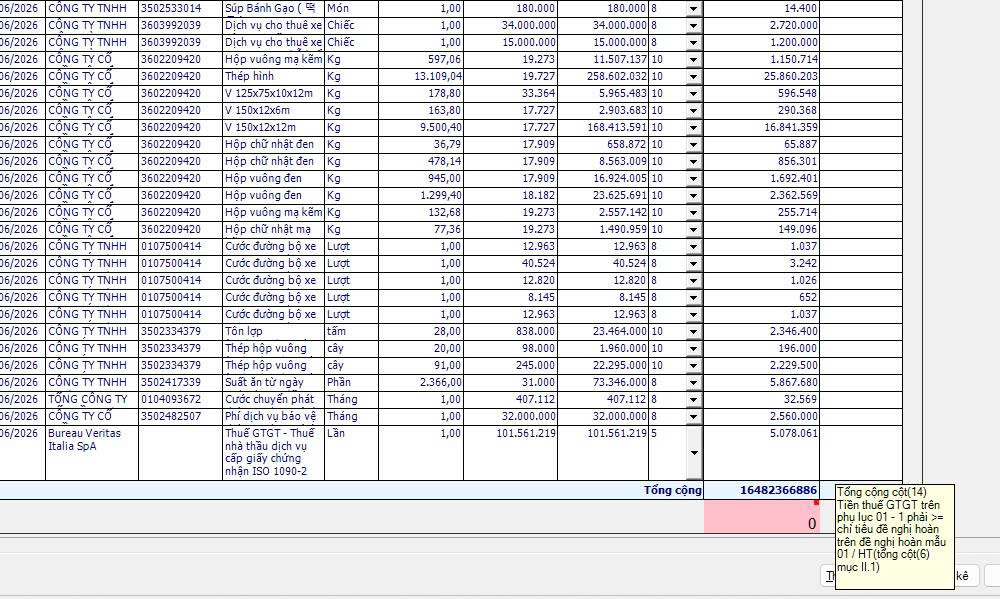Click tax amount 2.229.500
Screen dimensions: 1000x599
pos(761,366)
